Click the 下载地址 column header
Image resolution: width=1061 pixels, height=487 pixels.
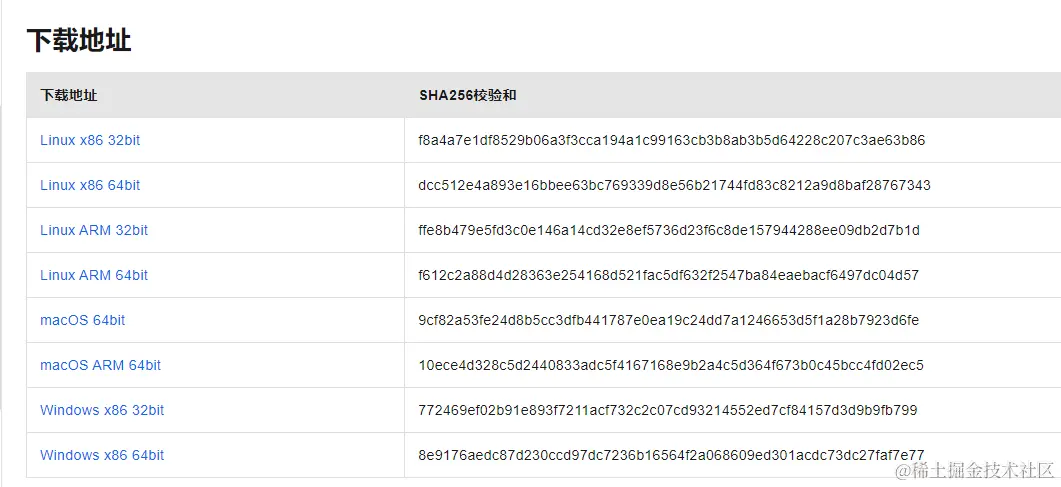(69, 95)
